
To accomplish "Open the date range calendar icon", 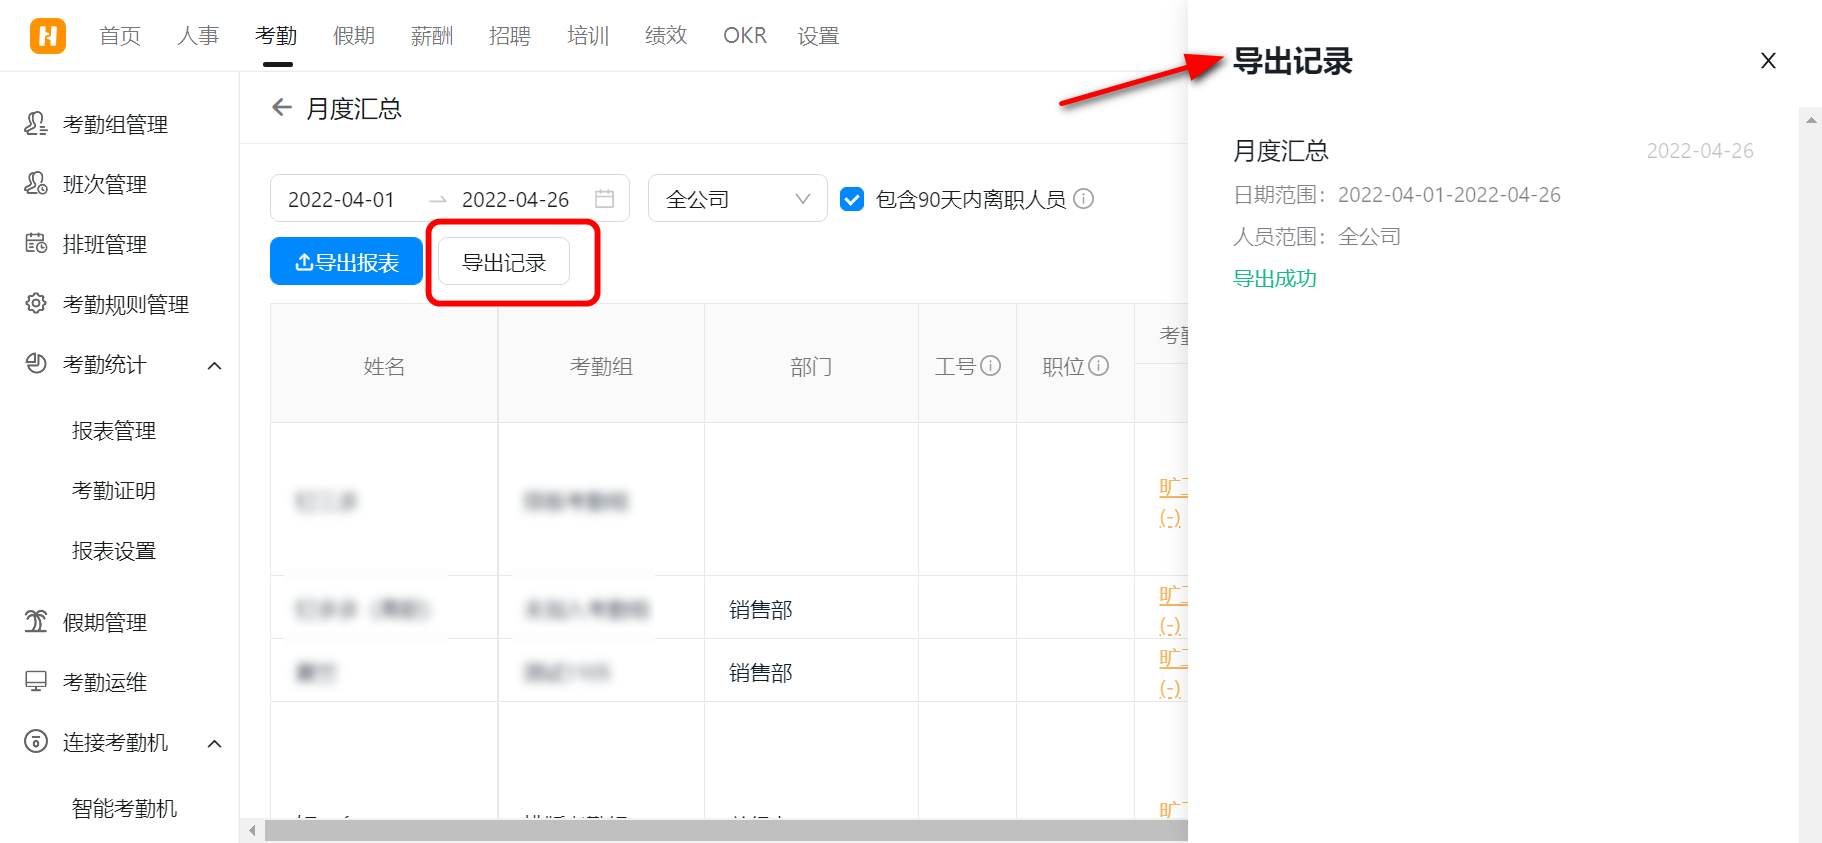I will click(x=604, y=199).
